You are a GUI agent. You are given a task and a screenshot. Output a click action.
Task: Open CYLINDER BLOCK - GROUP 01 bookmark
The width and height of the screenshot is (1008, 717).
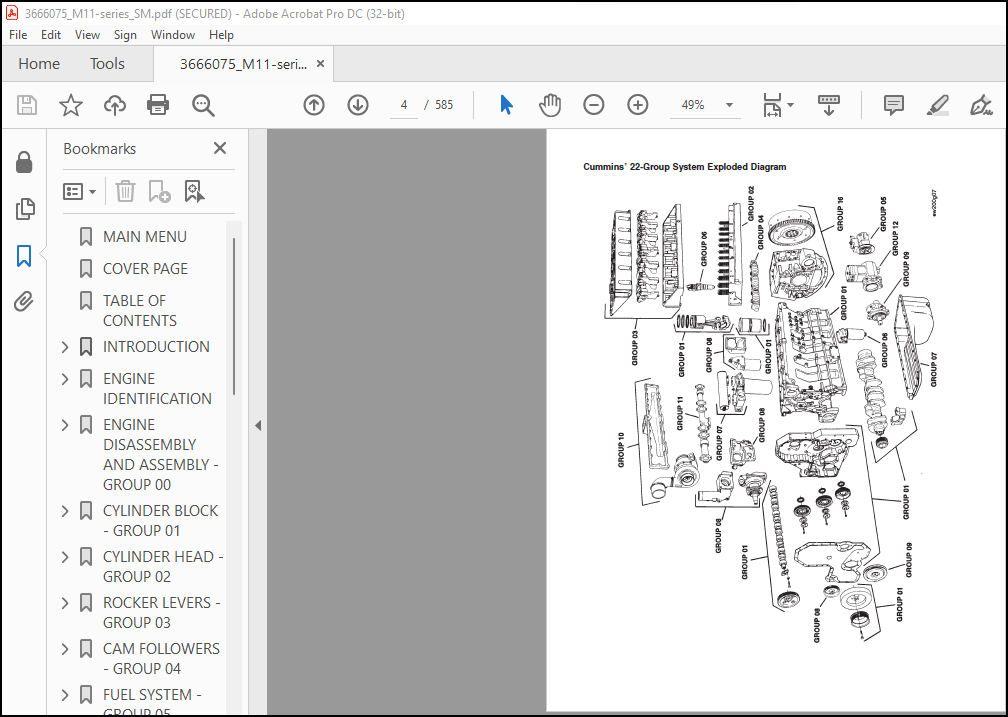pos(161,521)
